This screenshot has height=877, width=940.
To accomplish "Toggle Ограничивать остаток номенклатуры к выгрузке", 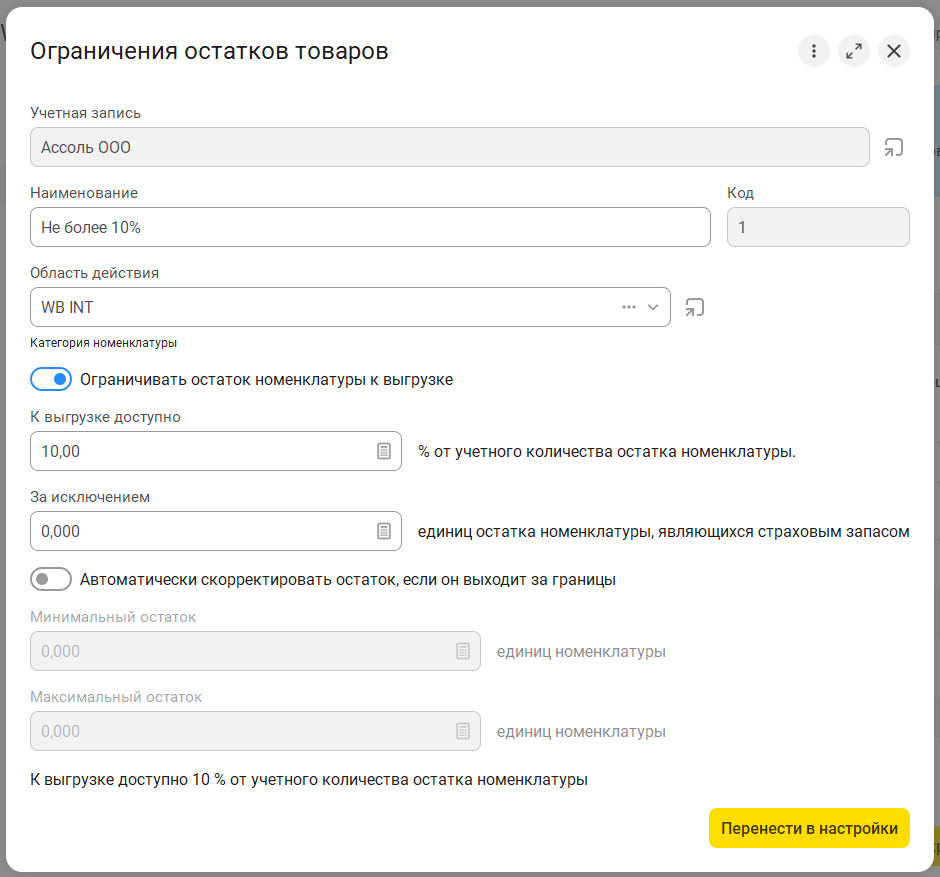I will pos(51,379).
